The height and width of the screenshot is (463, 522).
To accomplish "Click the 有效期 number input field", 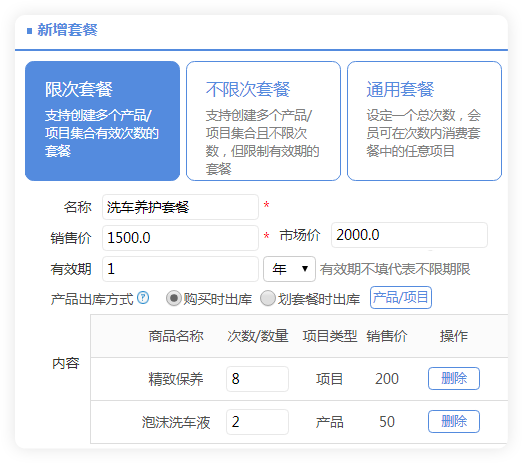I will 180,269.
